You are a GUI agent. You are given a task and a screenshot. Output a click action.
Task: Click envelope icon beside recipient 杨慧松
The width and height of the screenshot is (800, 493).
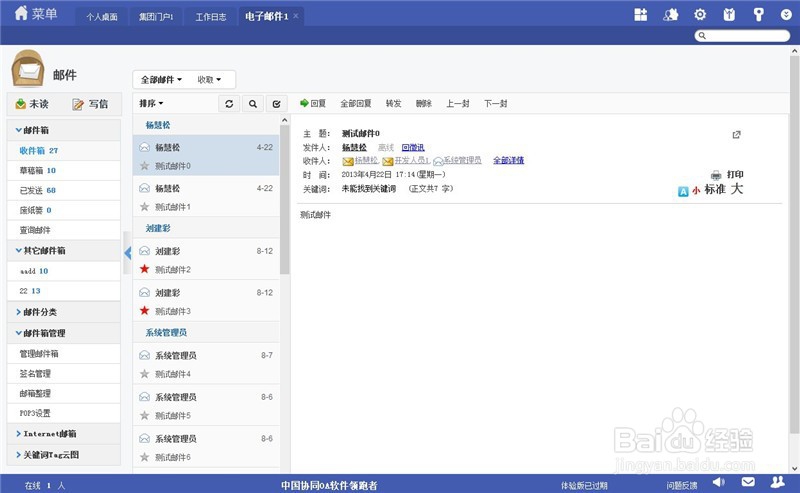[348, 161]
